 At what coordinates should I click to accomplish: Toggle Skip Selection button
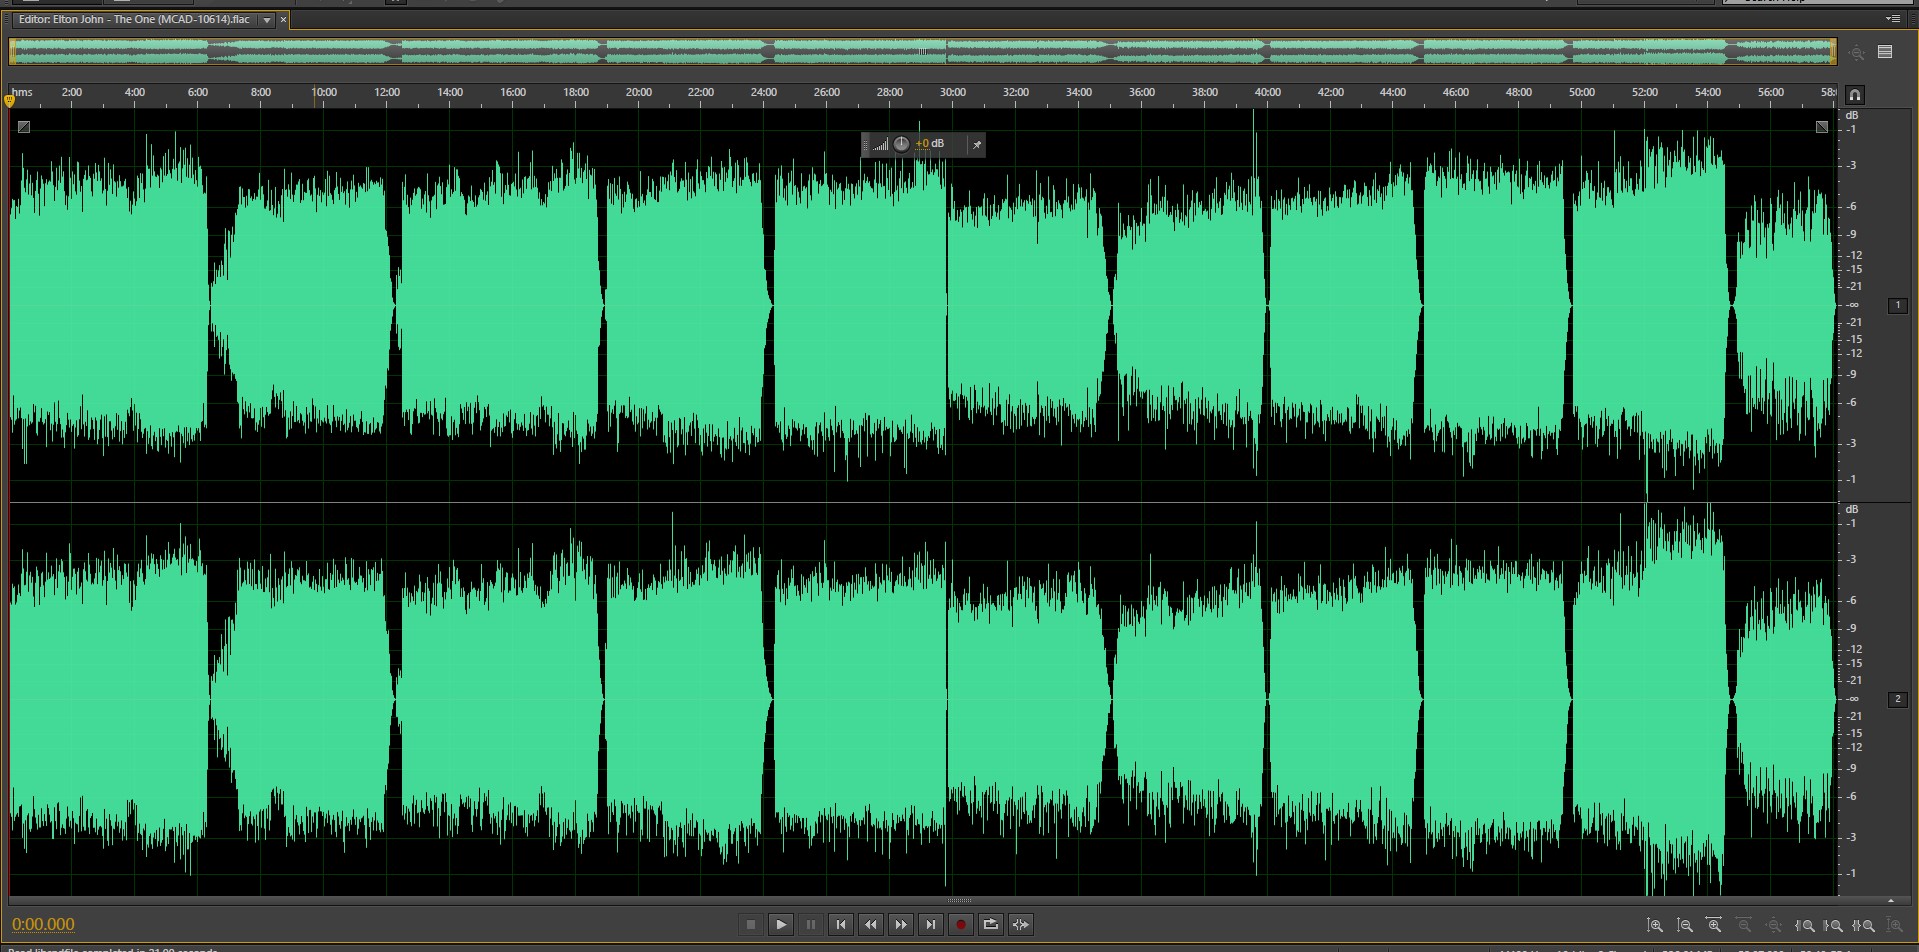1020,925
